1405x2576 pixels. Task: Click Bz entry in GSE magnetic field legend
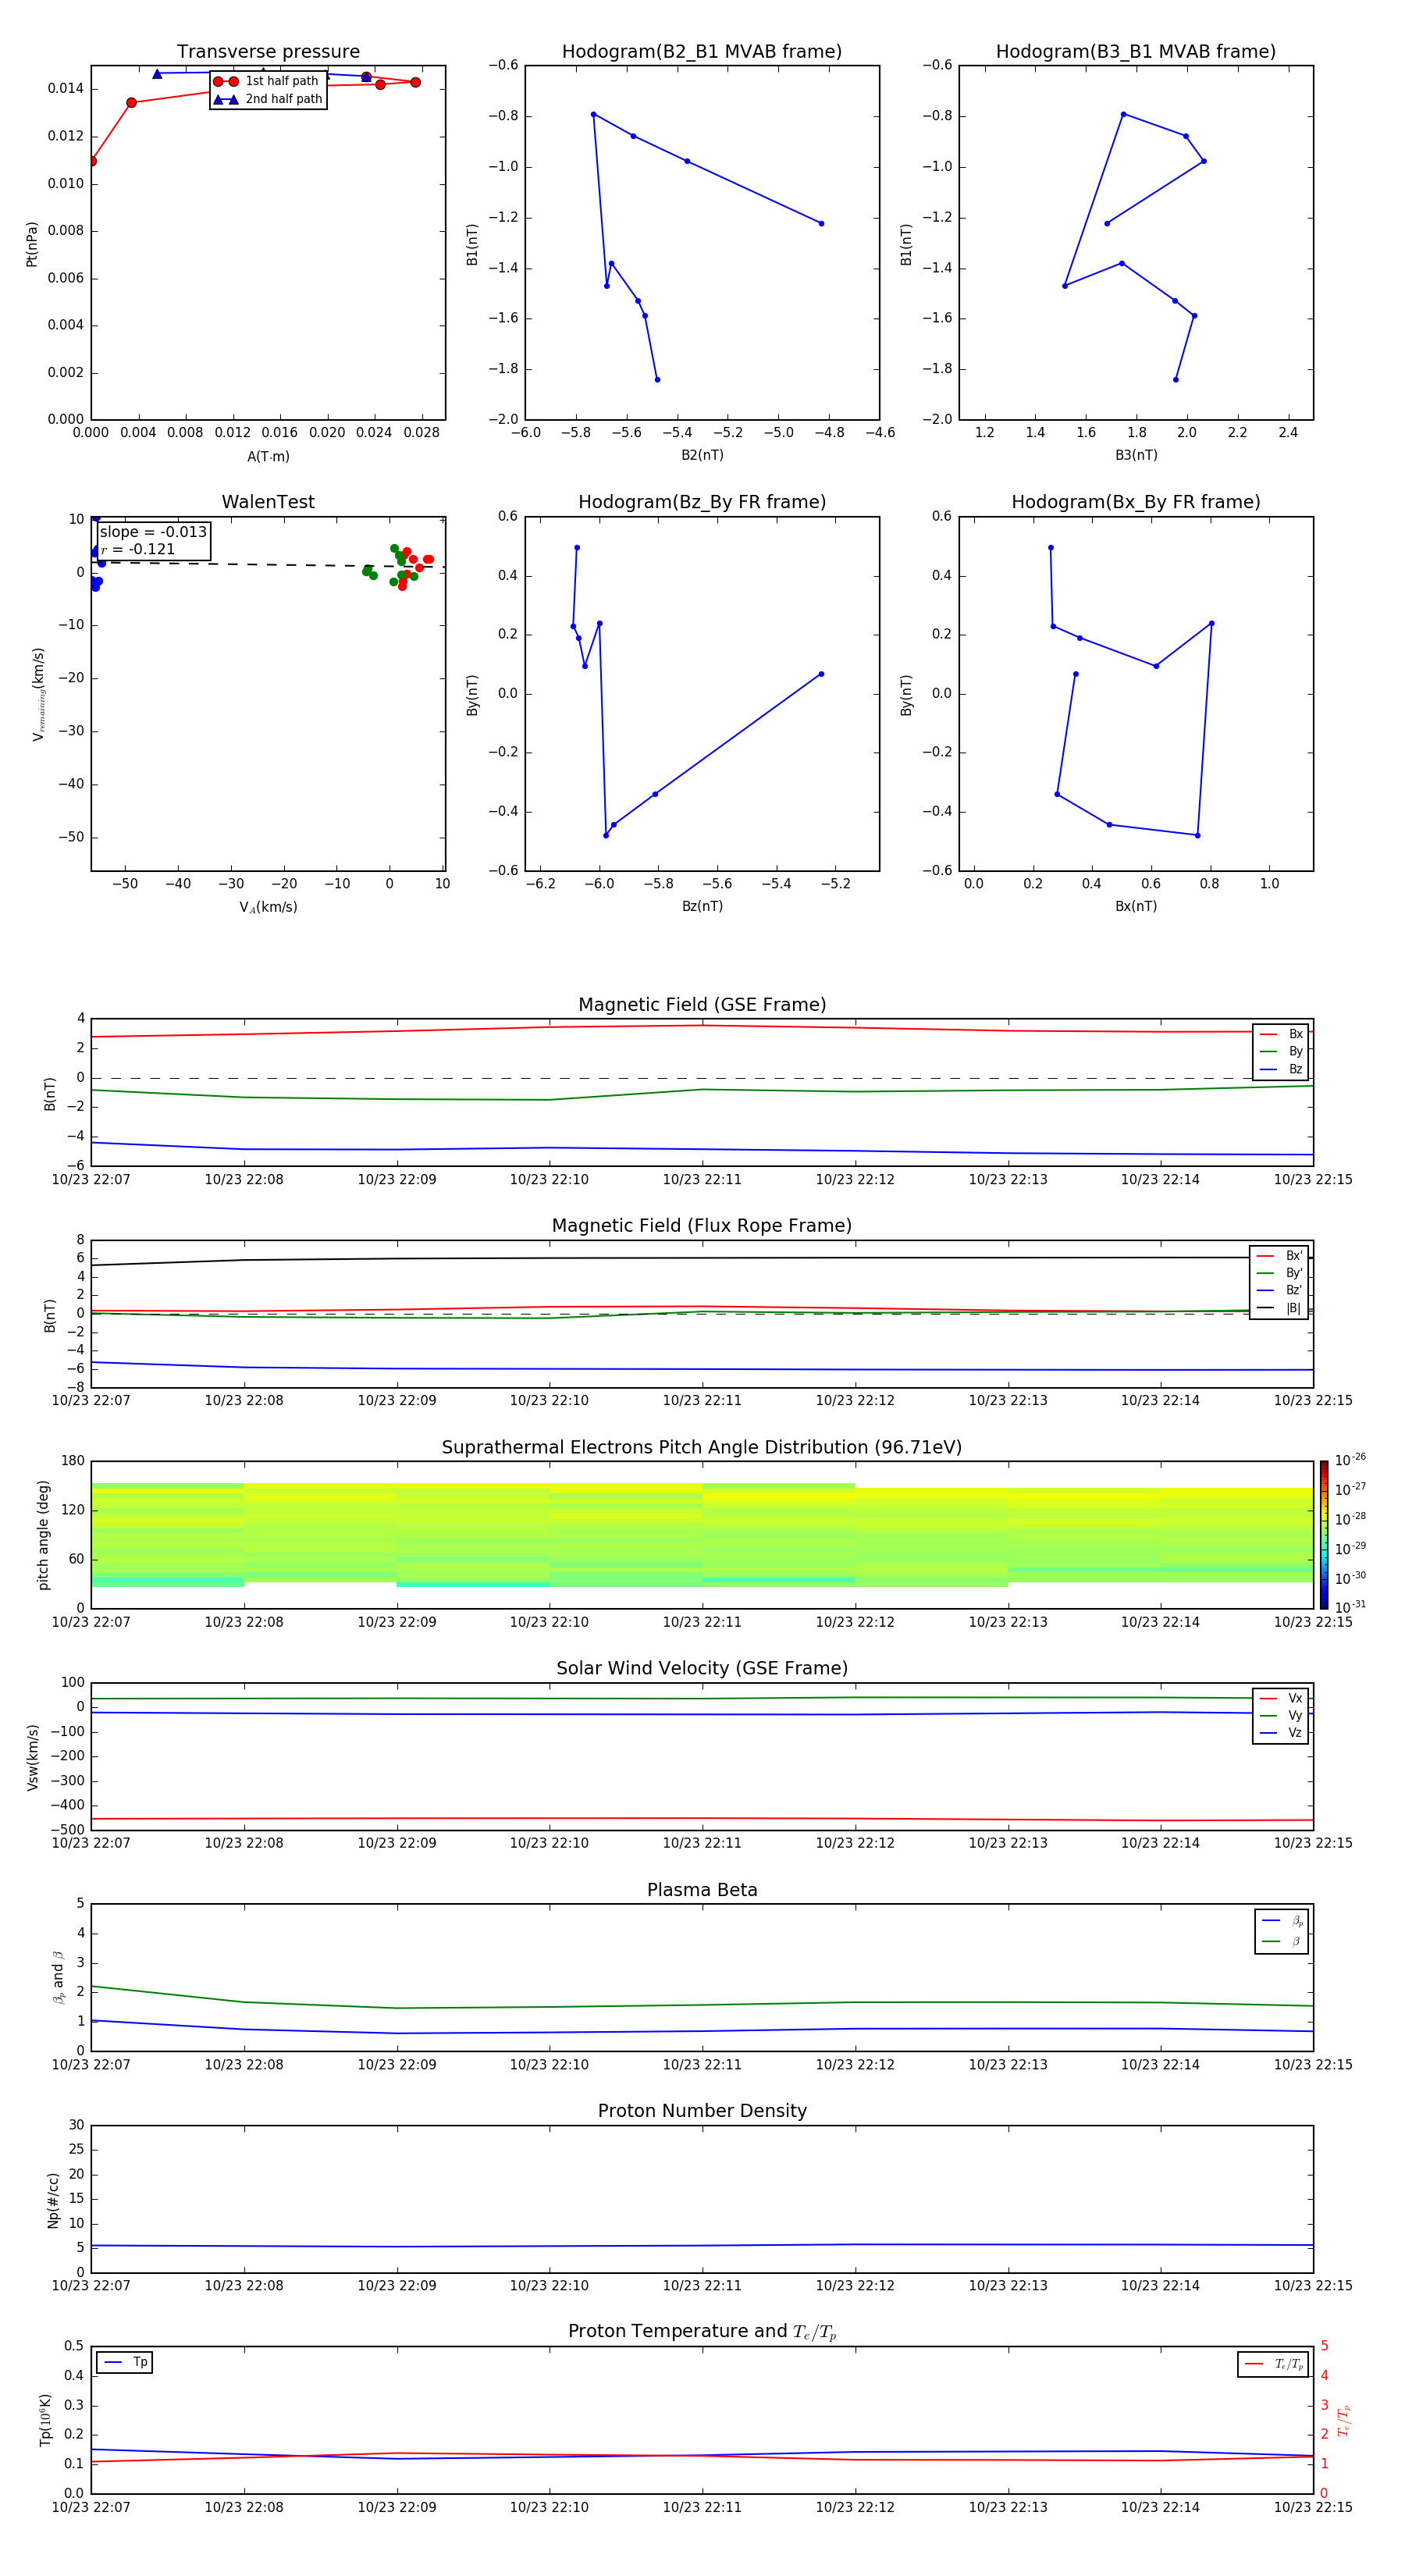[1281, 1069]
